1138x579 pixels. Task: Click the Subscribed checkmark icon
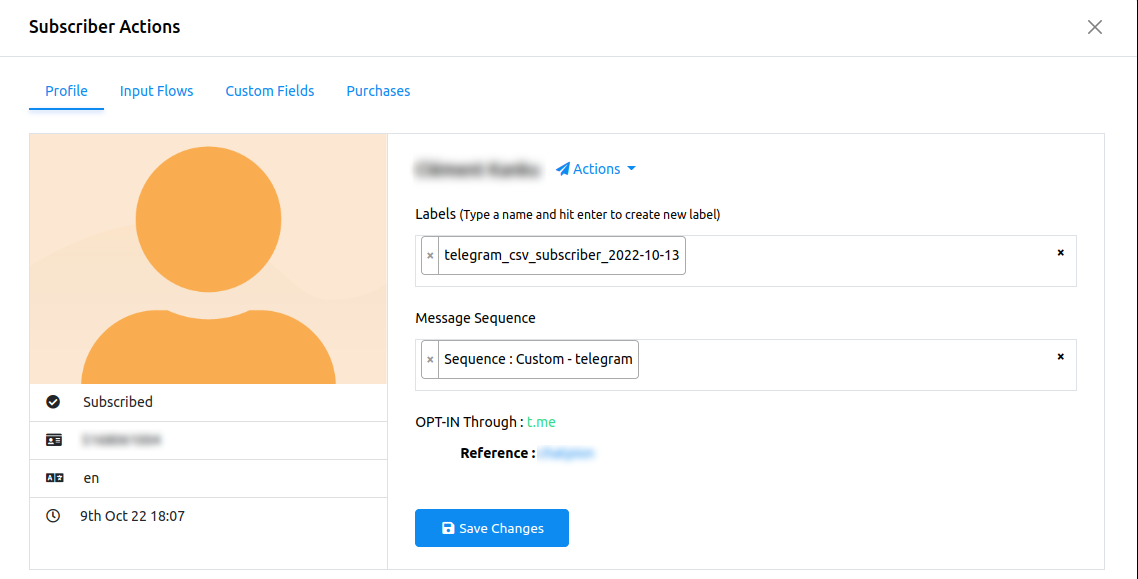point(54,402)
